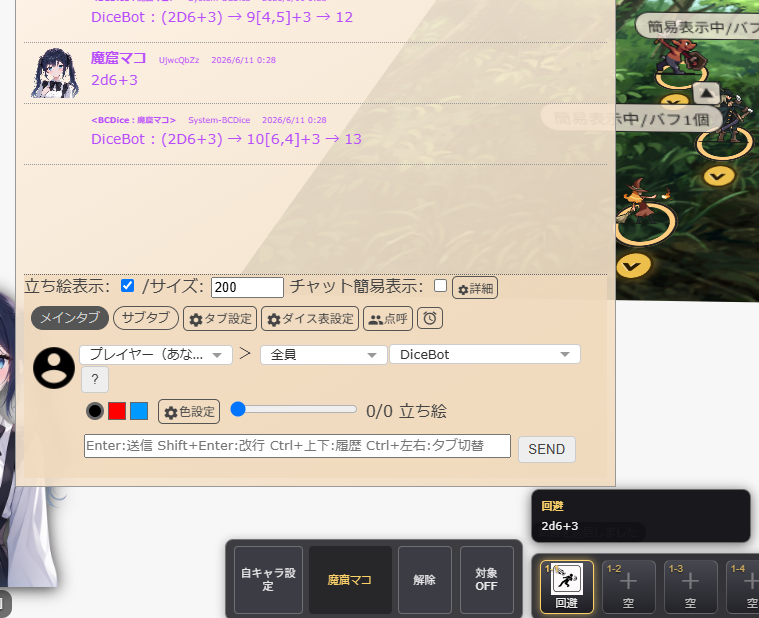This screenshot has width=759, height=618.
Task: Switch to the メインタブ tab
Action: point(70,318)
